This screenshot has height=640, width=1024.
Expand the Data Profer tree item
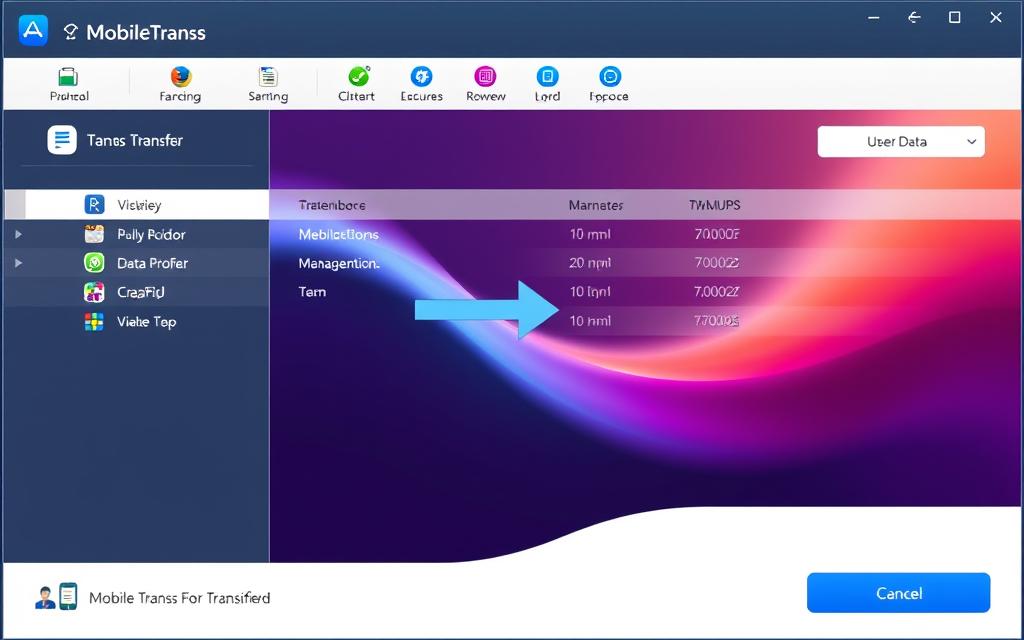(x=18, y=263)
